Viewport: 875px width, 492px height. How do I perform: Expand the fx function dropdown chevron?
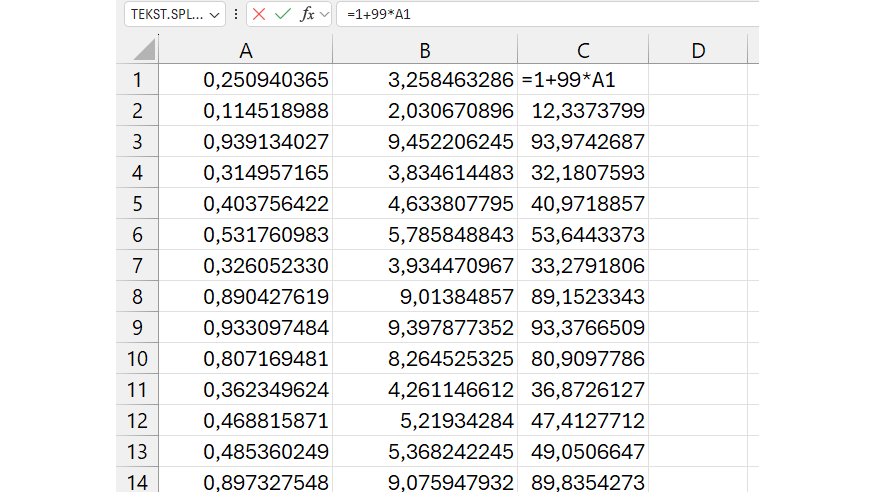324,15
